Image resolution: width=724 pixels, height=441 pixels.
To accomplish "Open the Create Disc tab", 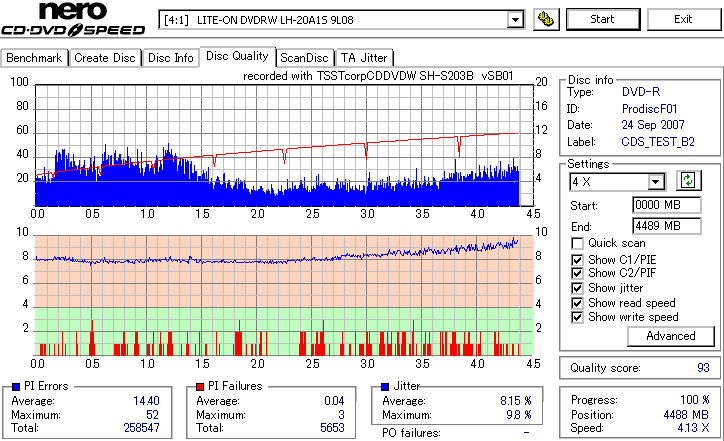I will (x=105, y=58).
